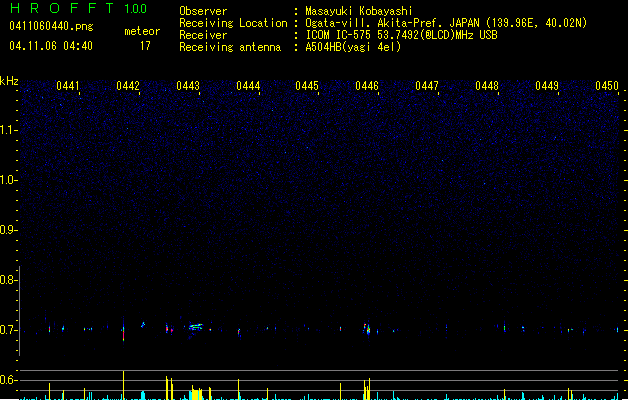
Task: Click the Receiving antenna label
Action: tap(230, 47)
